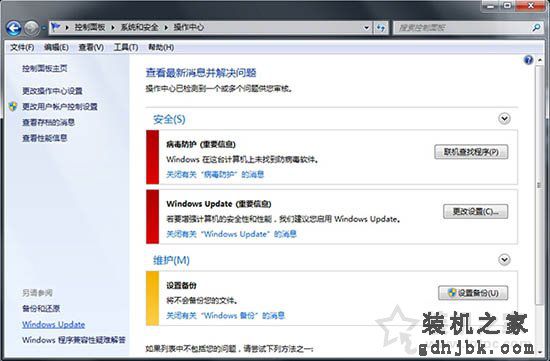Click the 安全(S) section heading
The height and width of the screenshot is (361, 550).
tap(169, 119)
